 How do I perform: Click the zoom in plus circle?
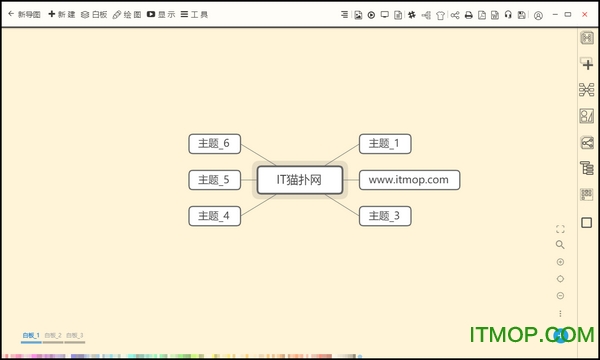tap(560, 262)
